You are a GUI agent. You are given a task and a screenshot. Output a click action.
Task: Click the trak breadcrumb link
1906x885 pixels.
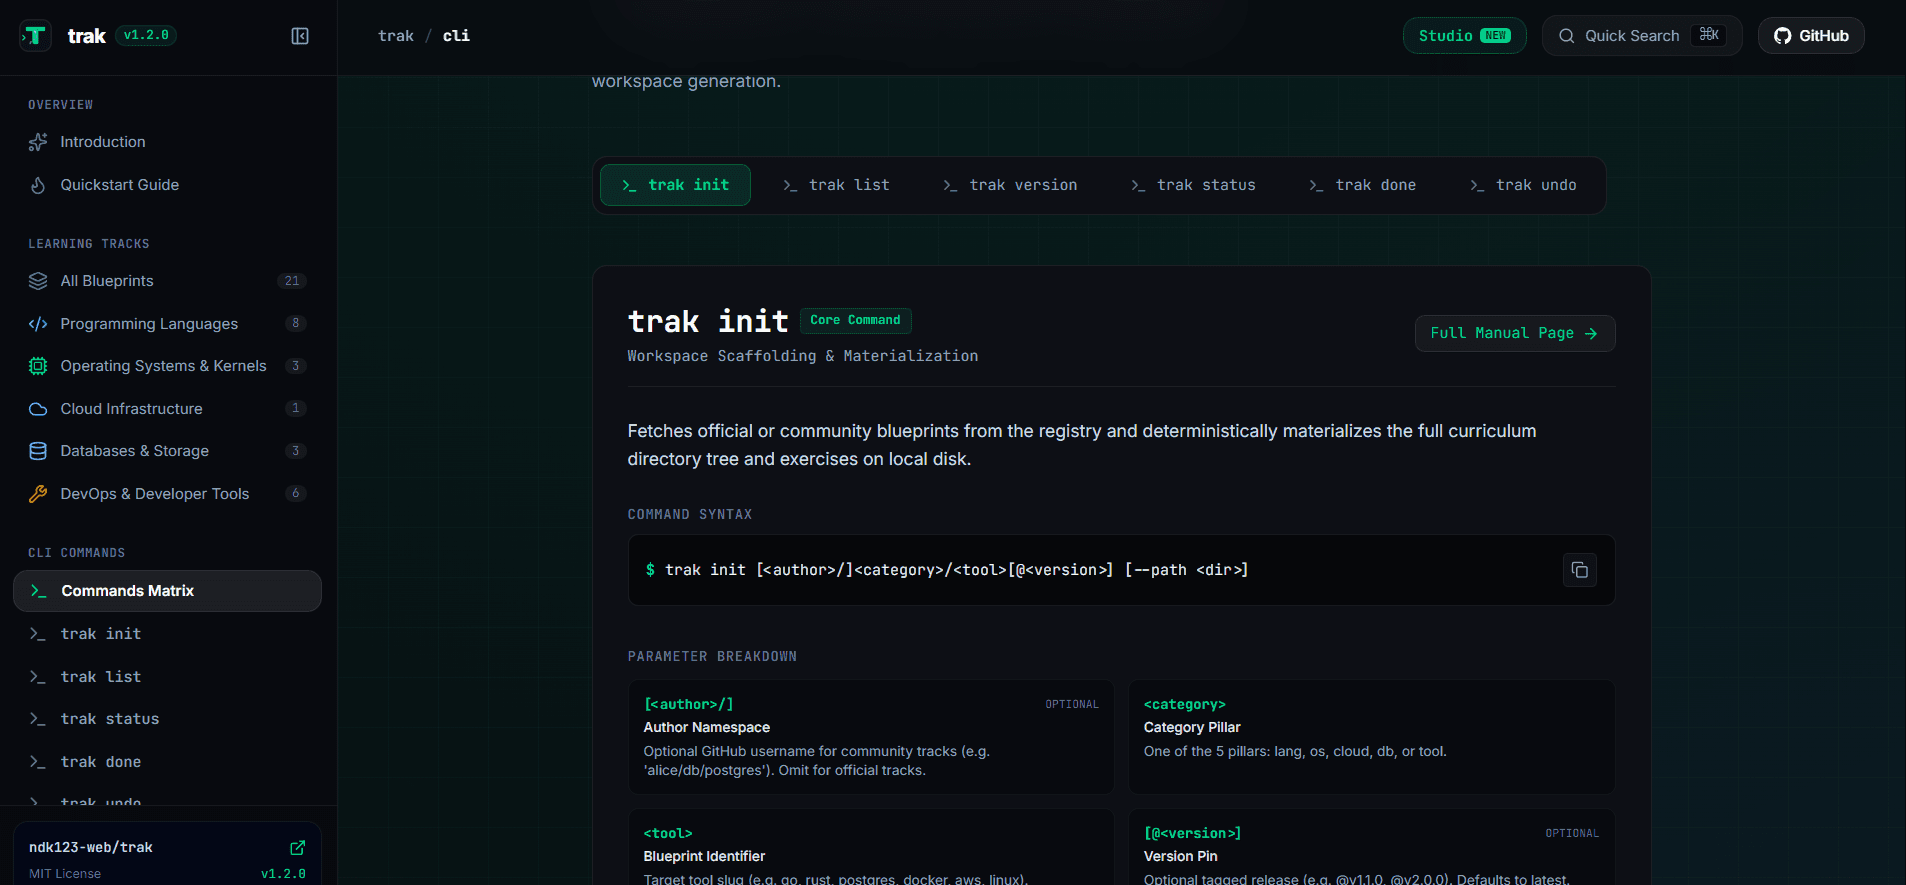[x=396, y=36]
